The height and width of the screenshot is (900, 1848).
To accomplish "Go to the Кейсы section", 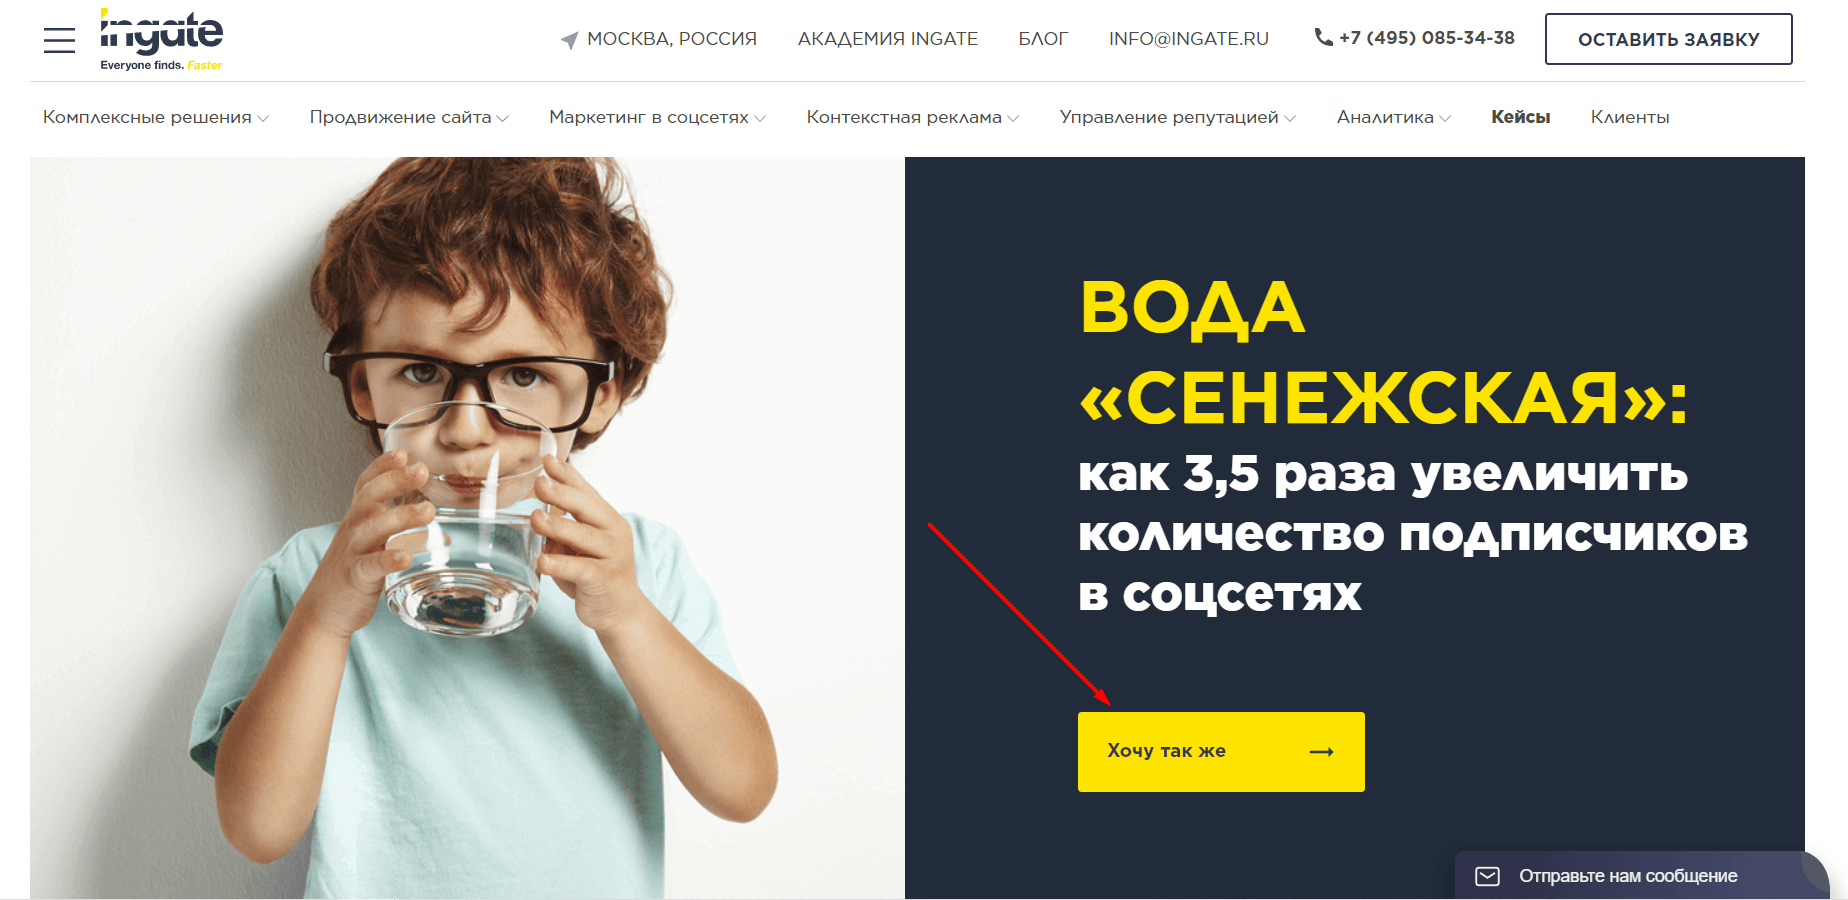I will point(1520,117).
